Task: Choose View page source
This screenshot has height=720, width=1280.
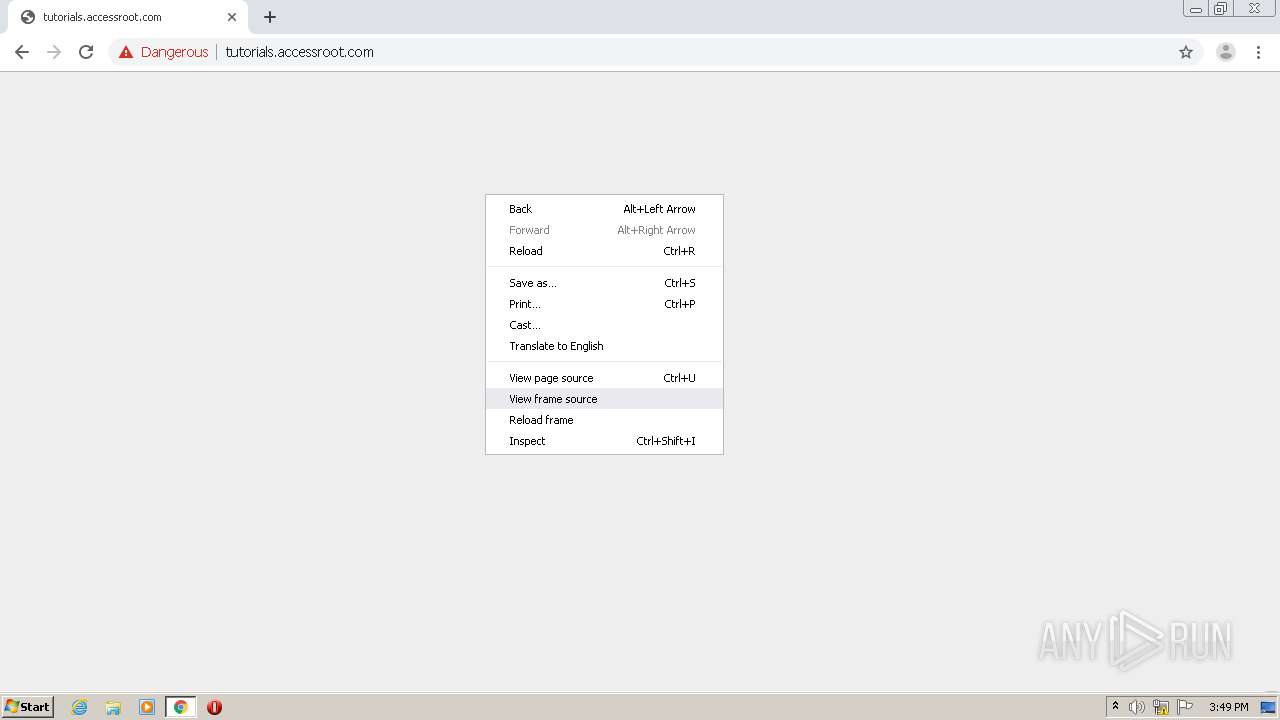Action: click(x=604, y=378)
